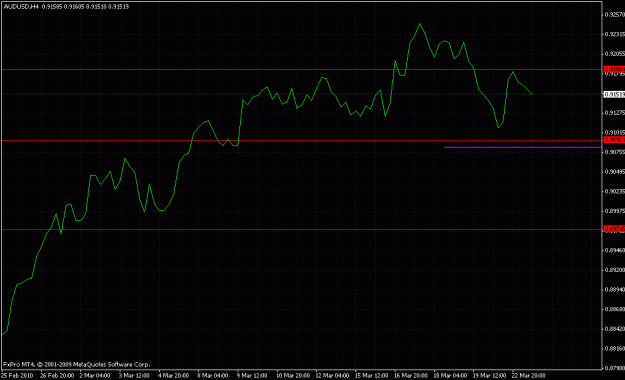The image size is (625, 380).
Task: Select the lower red horizontal line near 0.897
Action: point(301,229)
